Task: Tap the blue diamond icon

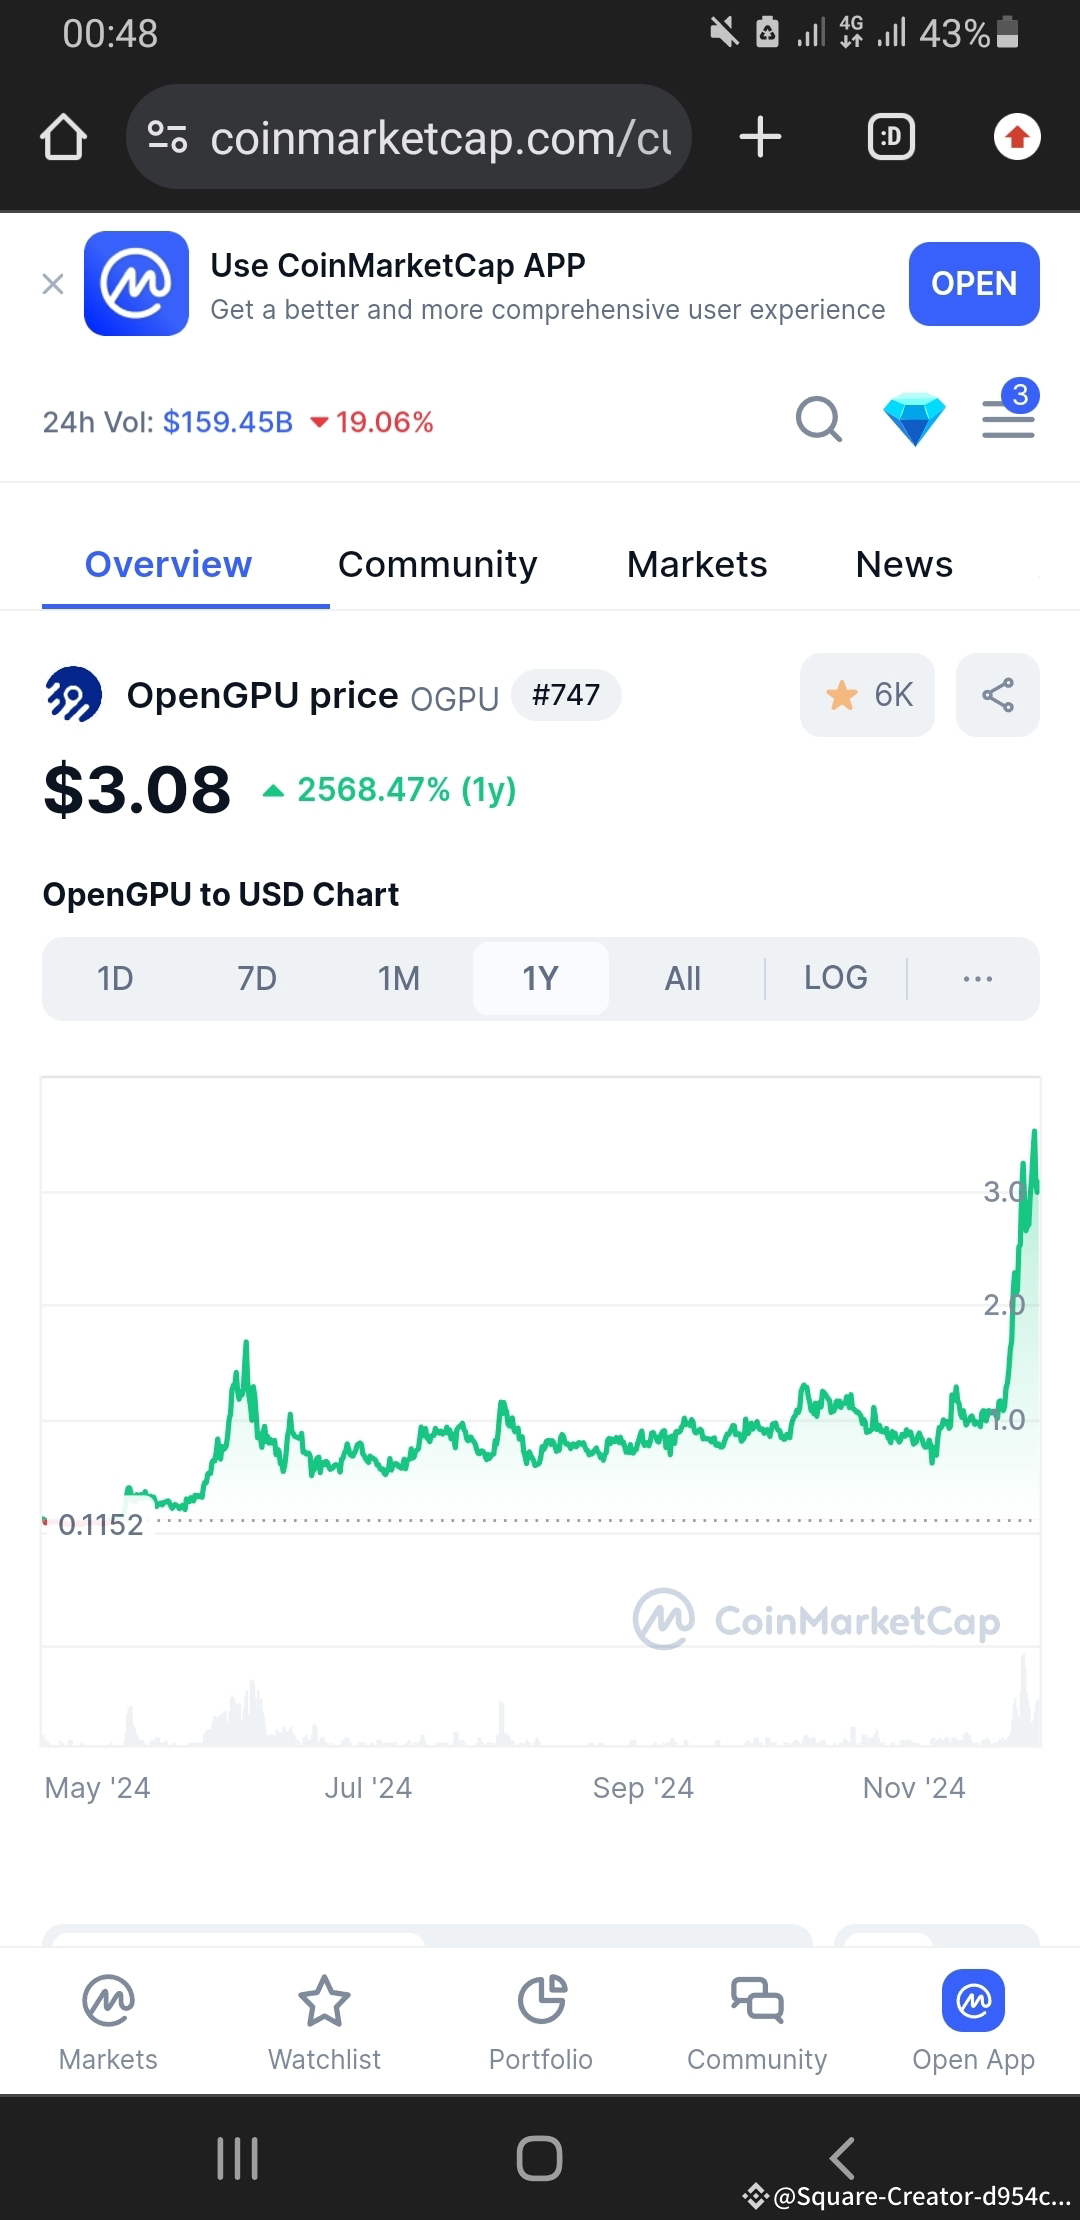Action: point(914,420)
